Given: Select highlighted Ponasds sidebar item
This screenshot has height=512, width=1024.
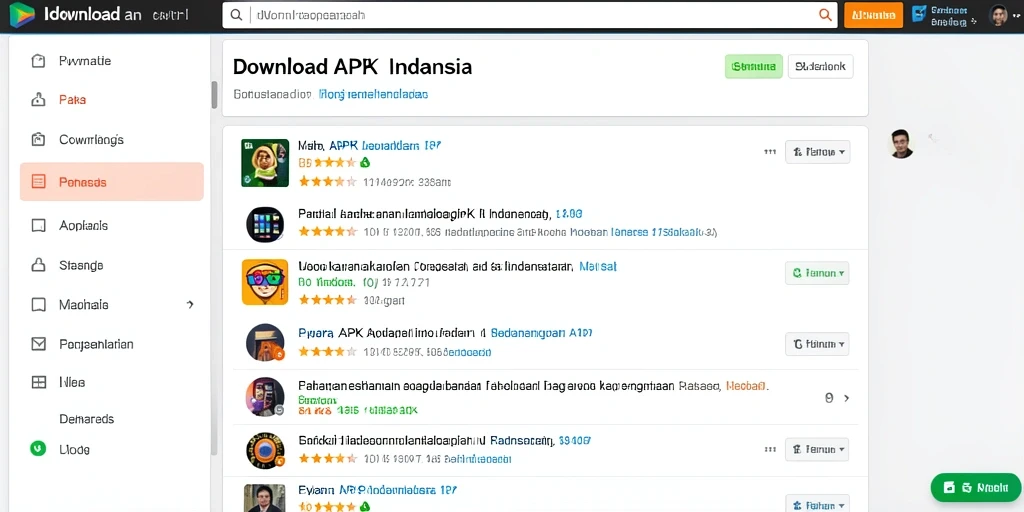Looking at the screenshot, I should 112,182.
